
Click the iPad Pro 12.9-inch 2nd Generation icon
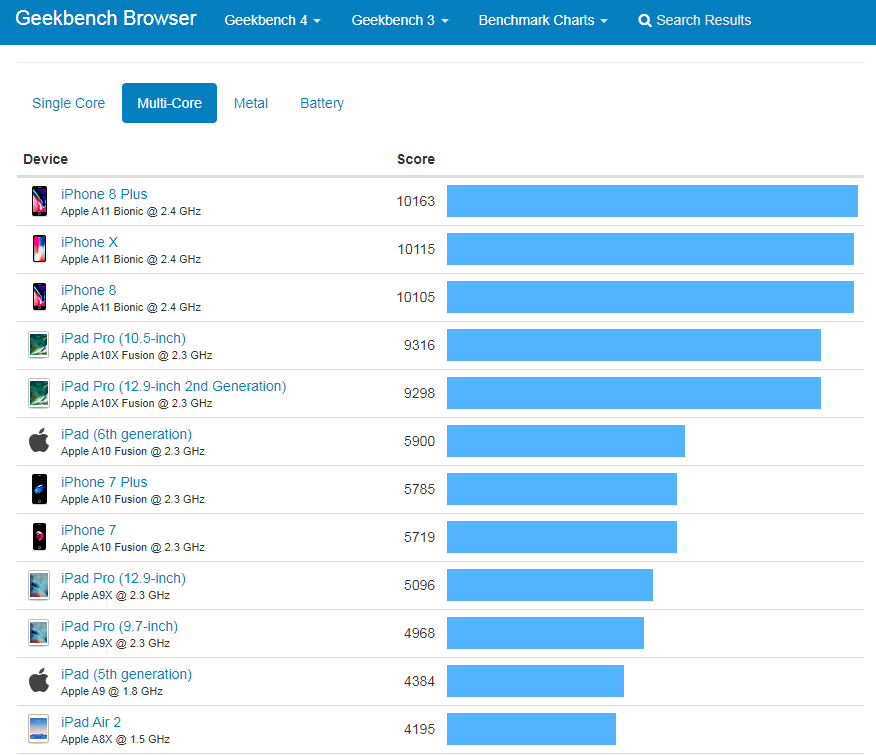(39, 393)
